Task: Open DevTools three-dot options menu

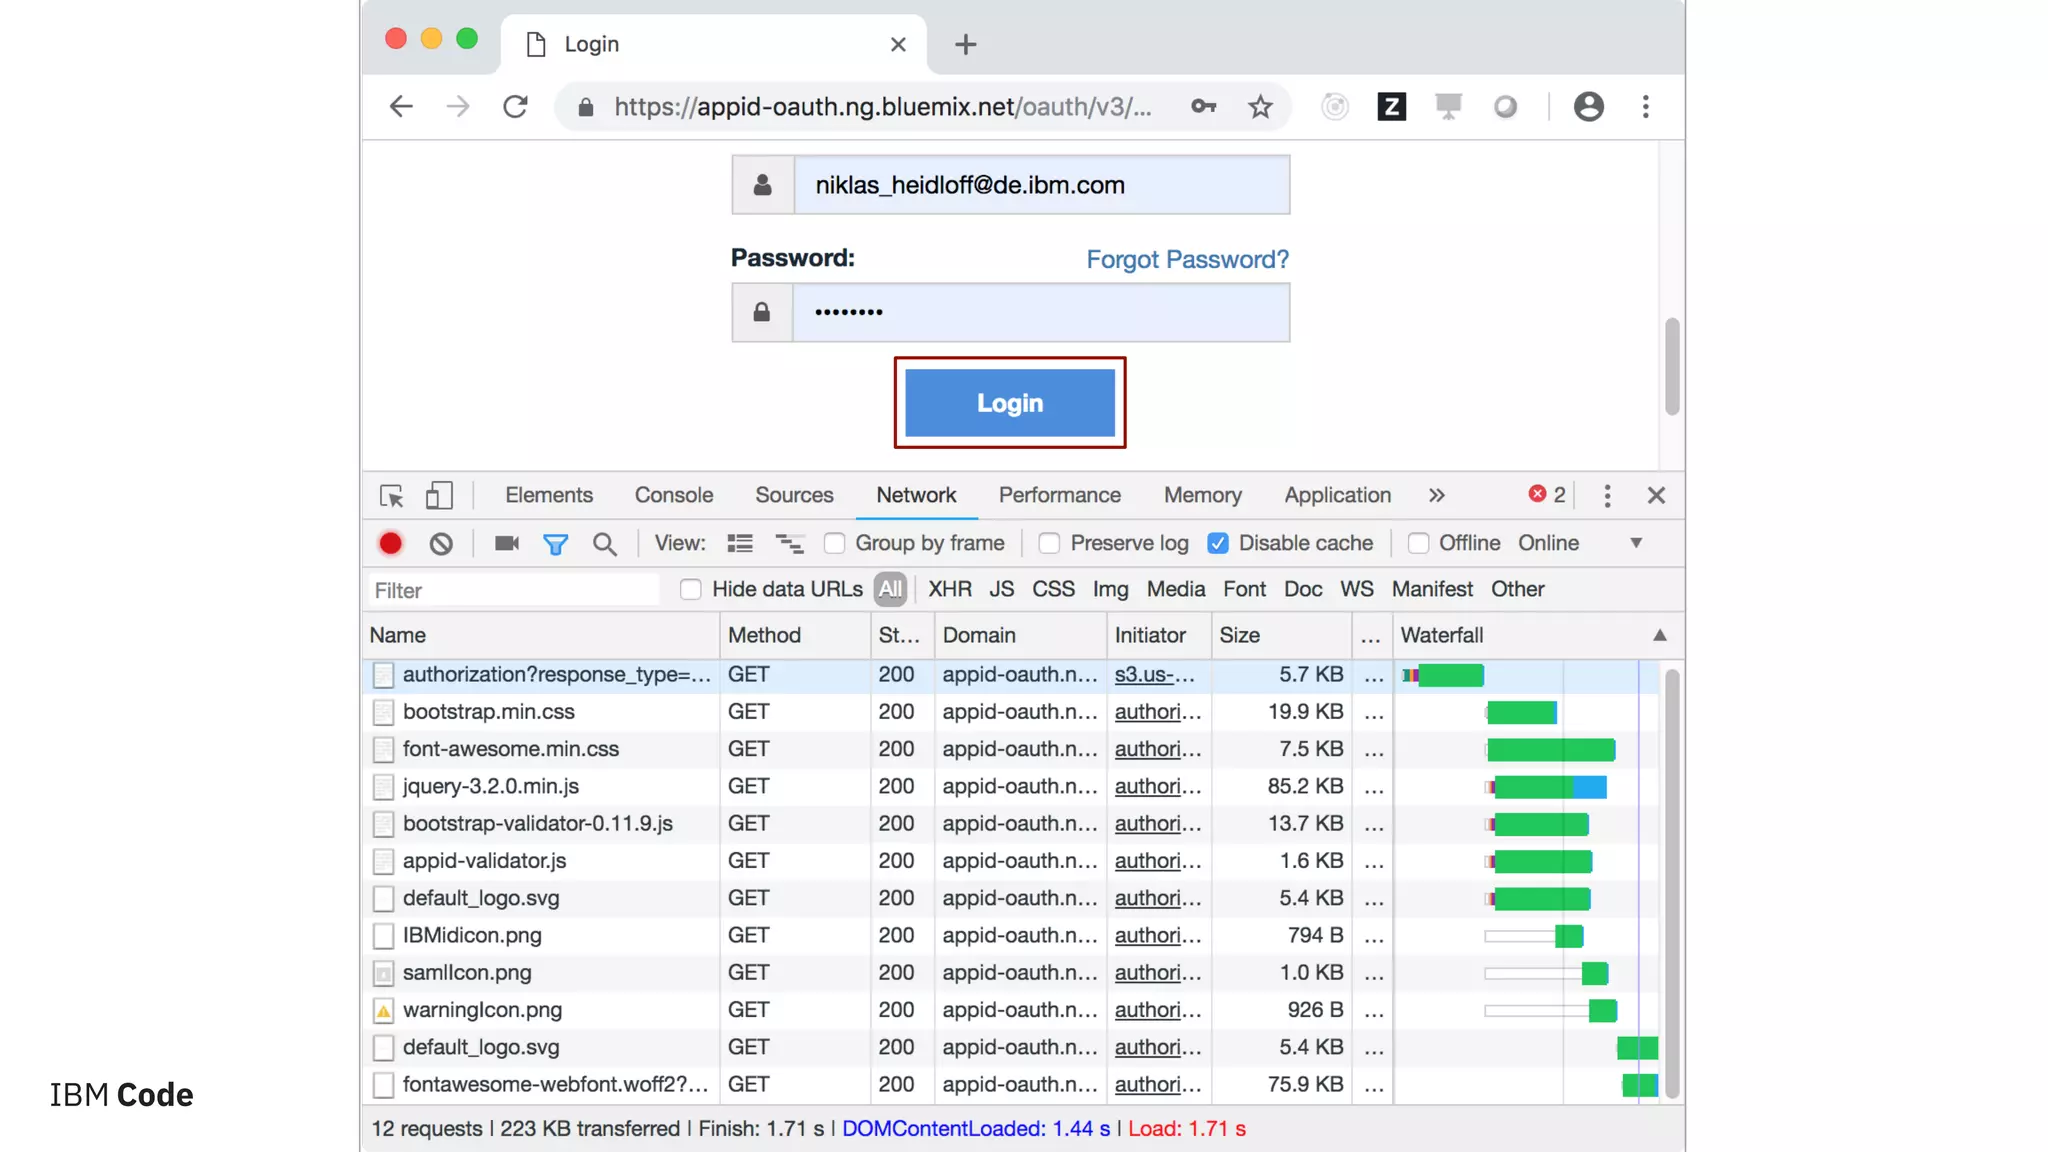Action: pos(1607,495)
